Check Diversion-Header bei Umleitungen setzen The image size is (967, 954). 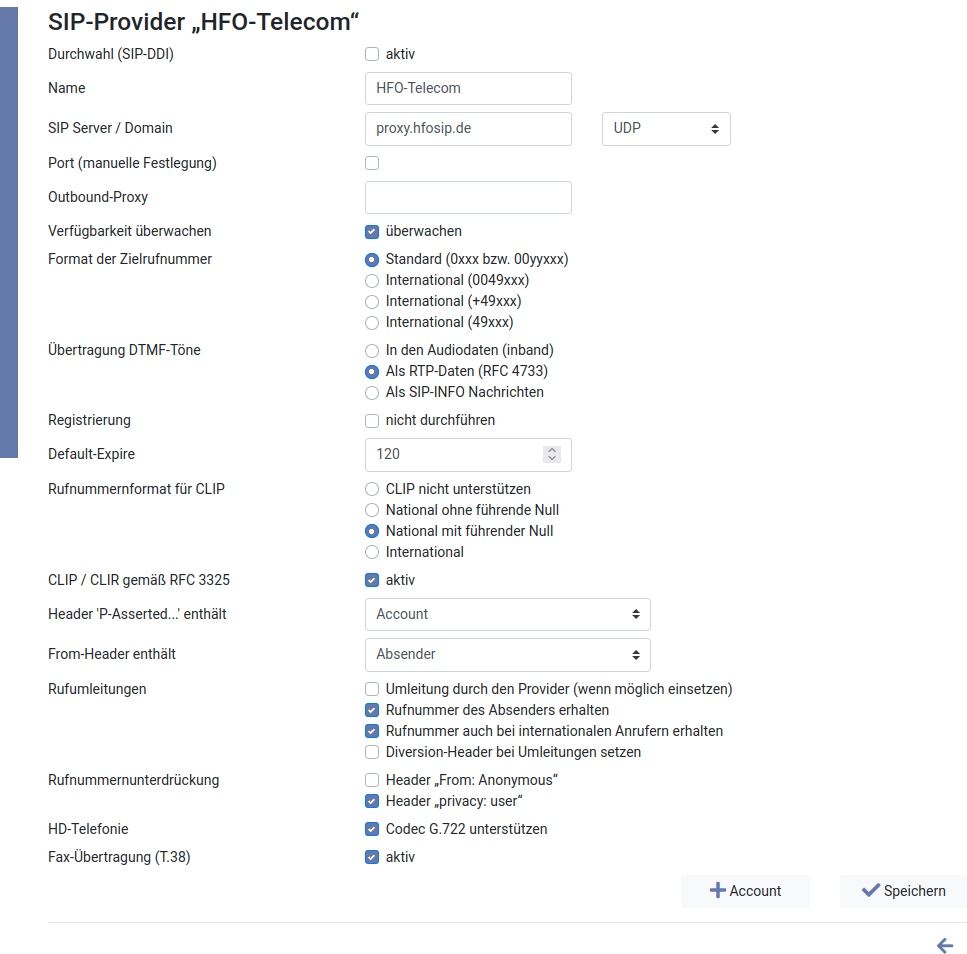pos(372,752)
